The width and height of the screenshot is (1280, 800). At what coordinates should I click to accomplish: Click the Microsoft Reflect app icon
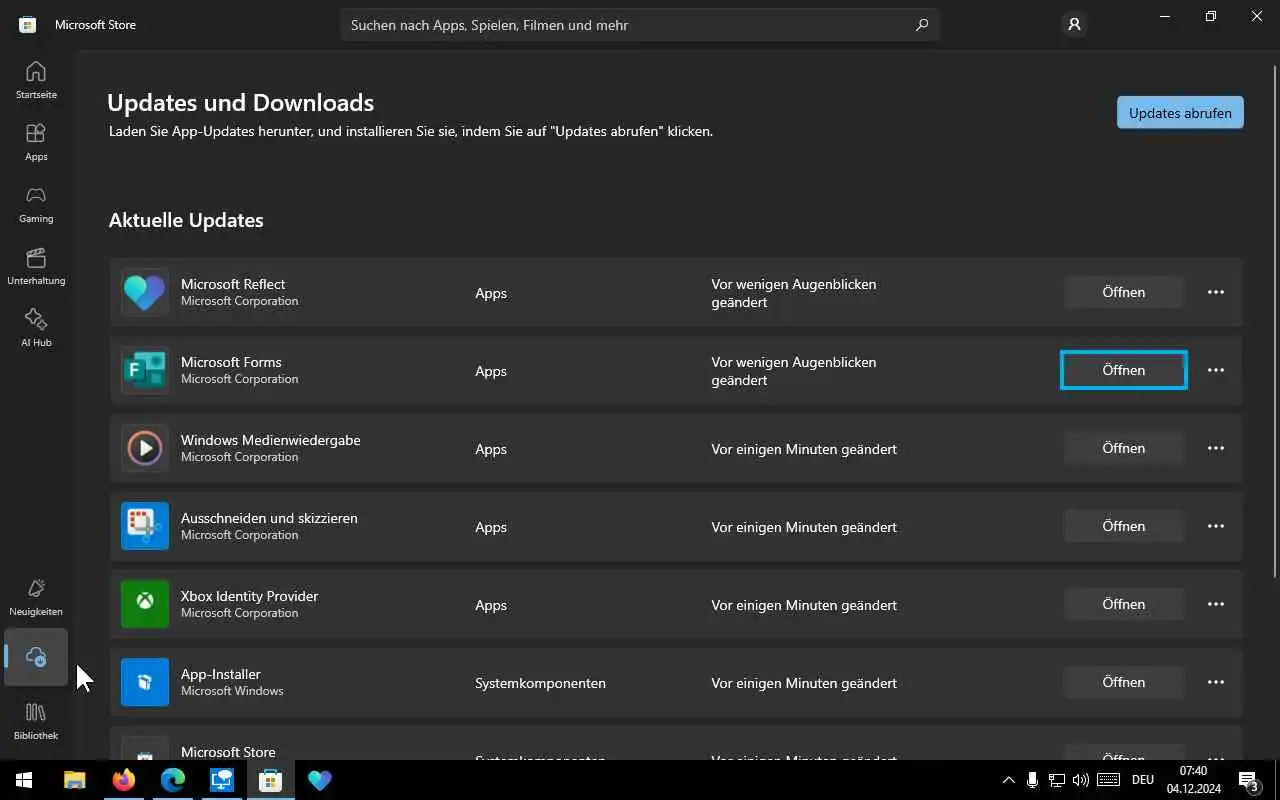(x=145, y=292)
